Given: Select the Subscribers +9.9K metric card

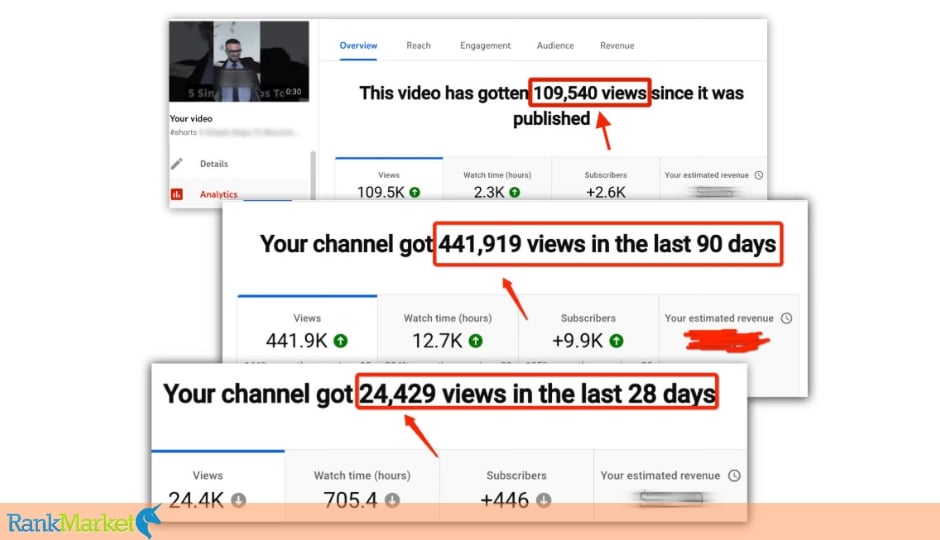Looking at the screenshot, I should (x=588, y=328).
